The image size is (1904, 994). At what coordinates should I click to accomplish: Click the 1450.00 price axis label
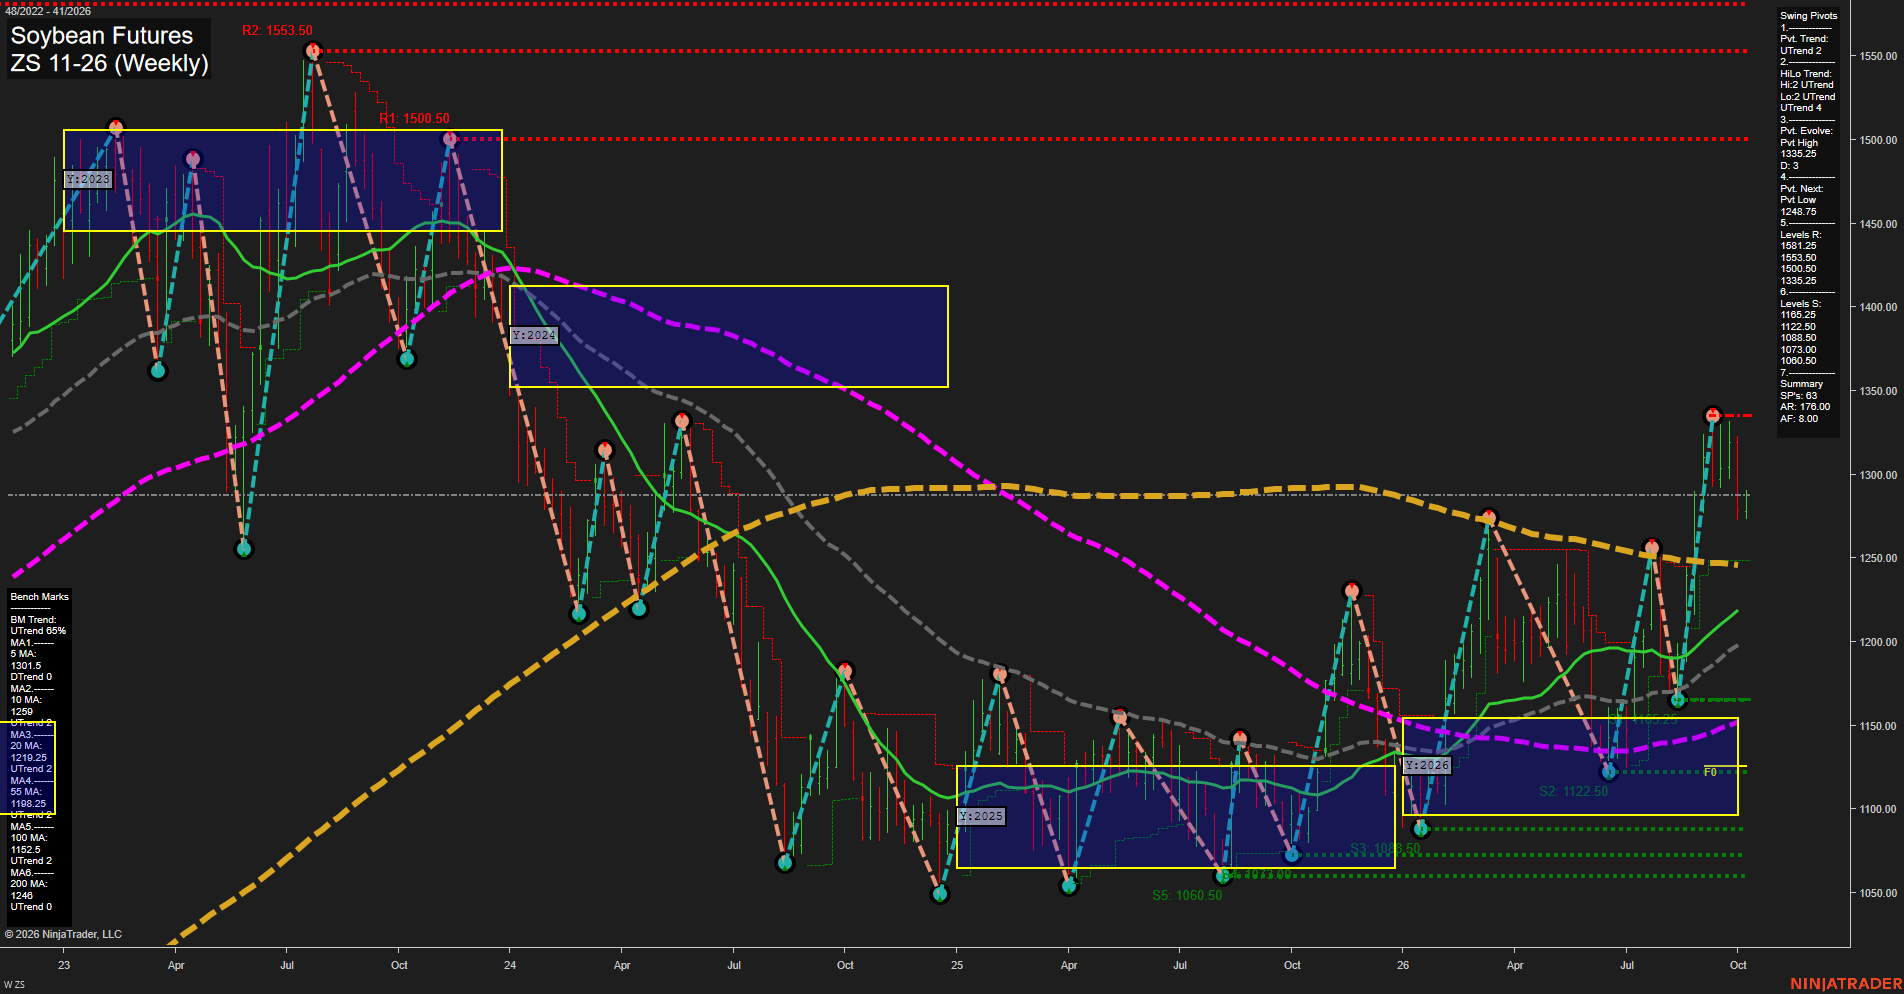click(x=1878, y=224)
